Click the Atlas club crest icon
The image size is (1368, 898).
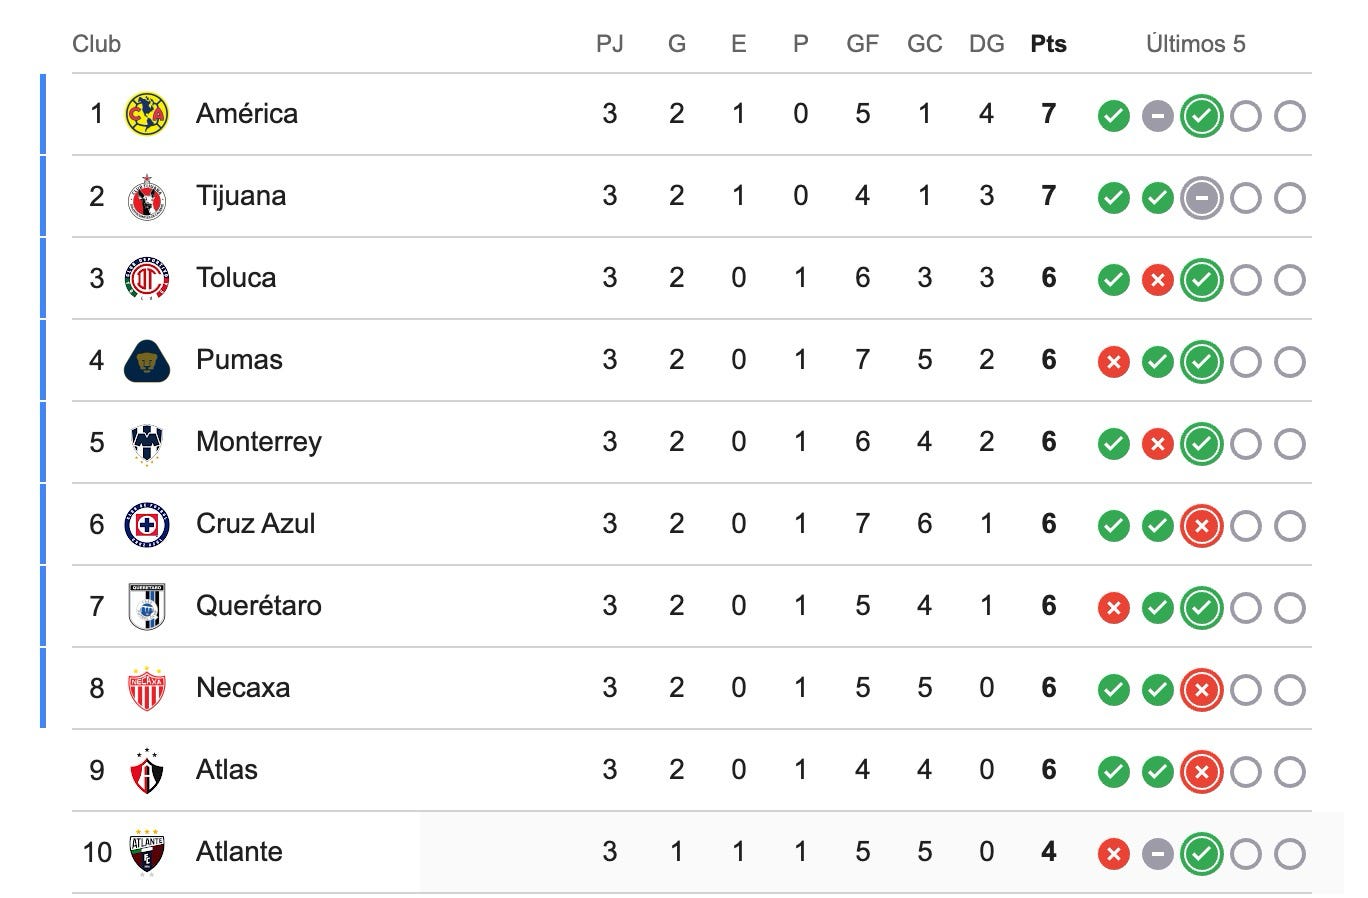[147, 770]
